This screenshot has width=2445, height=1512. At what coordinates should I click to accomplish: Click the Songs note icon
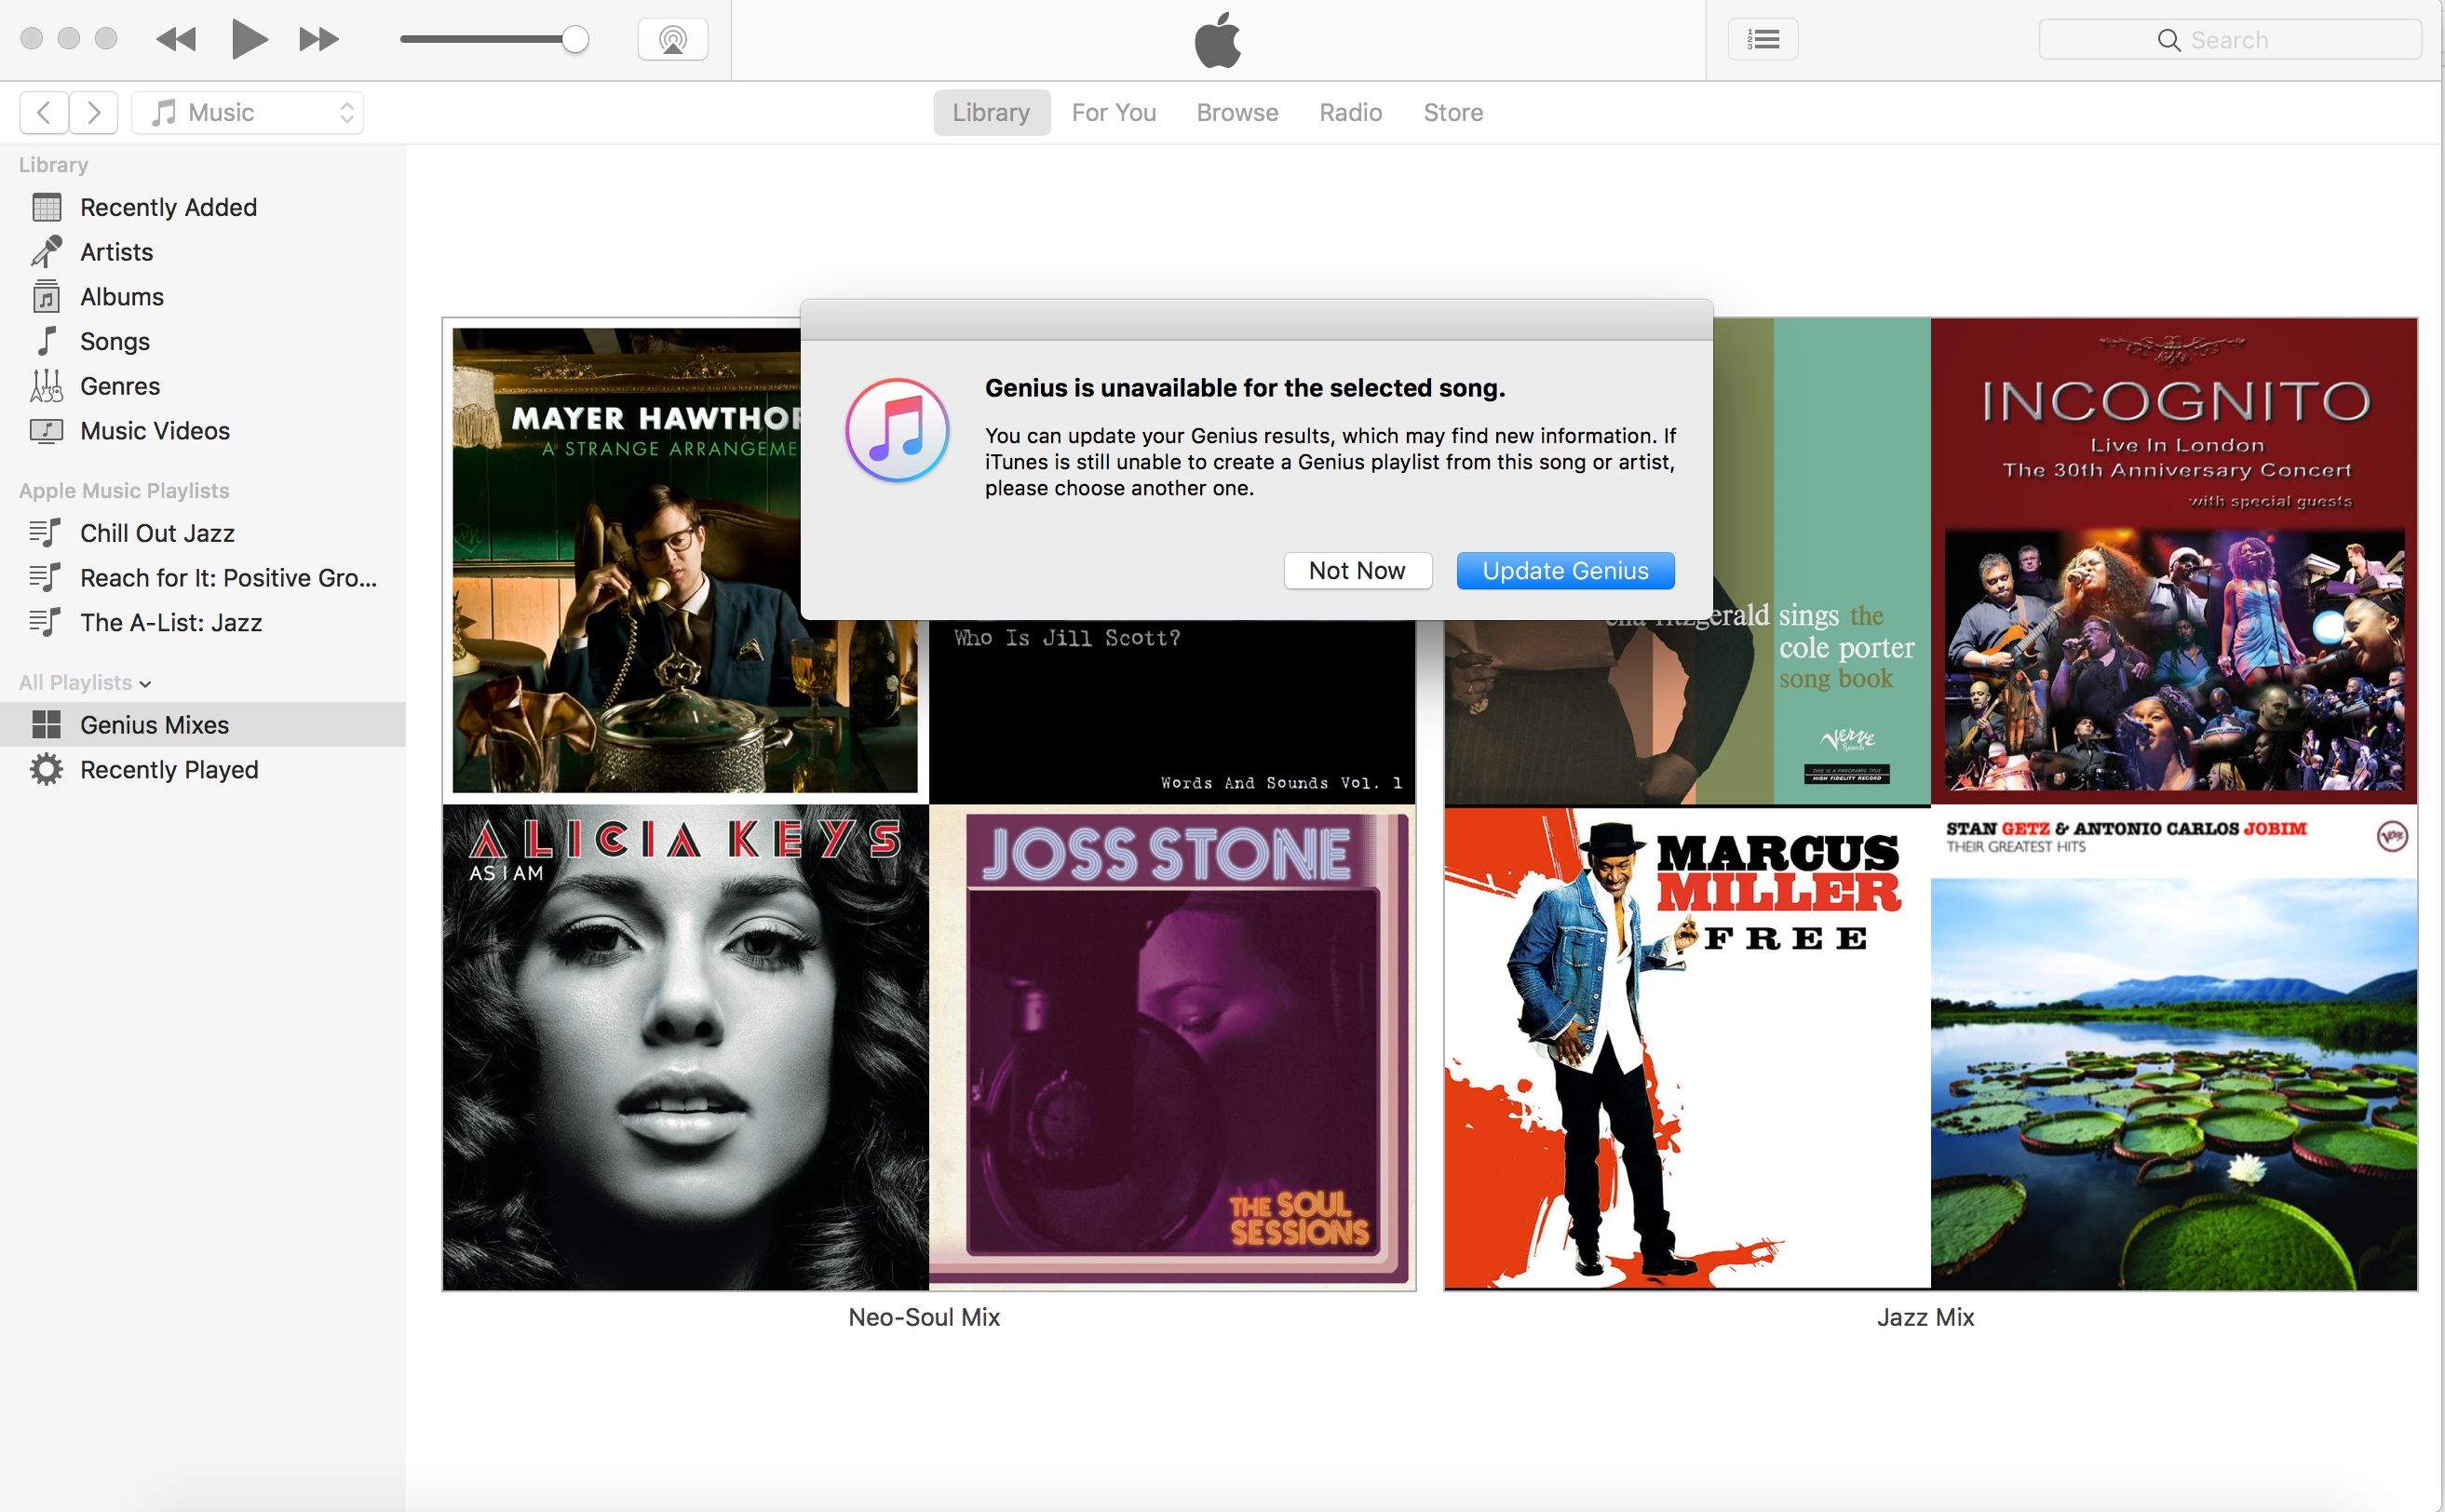[x=46, y=341]
